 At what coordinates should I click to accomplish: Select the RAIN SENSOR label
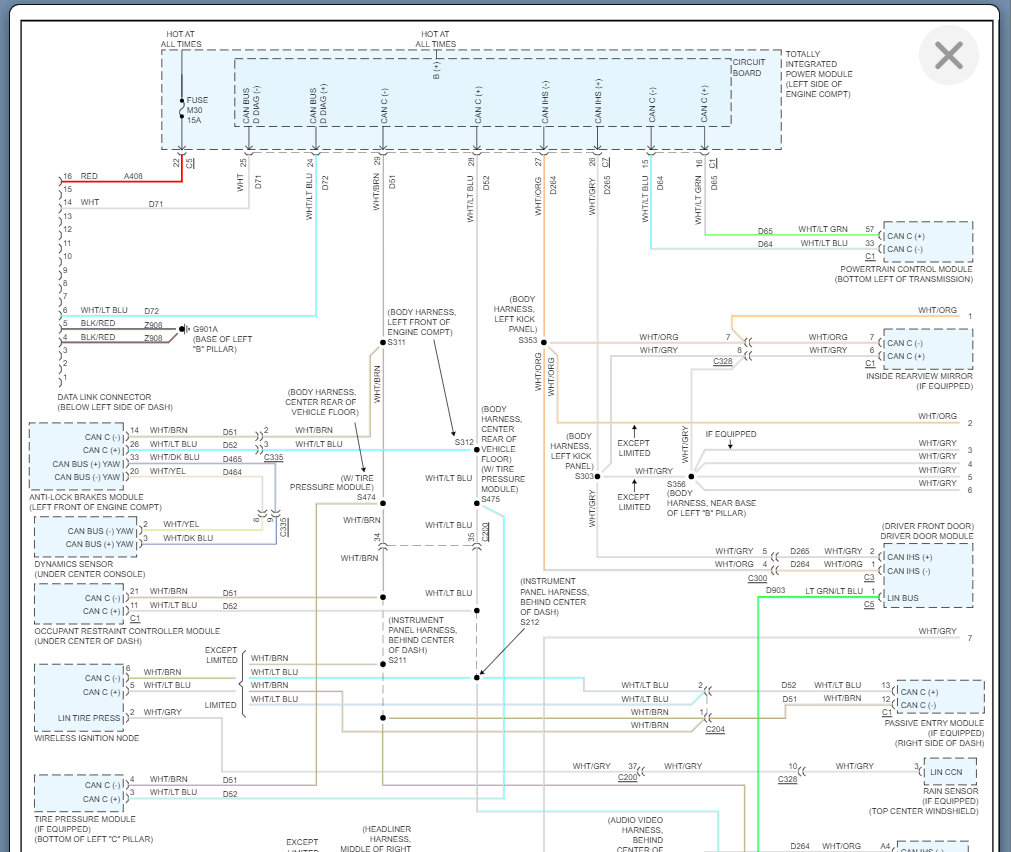(950, 791)
